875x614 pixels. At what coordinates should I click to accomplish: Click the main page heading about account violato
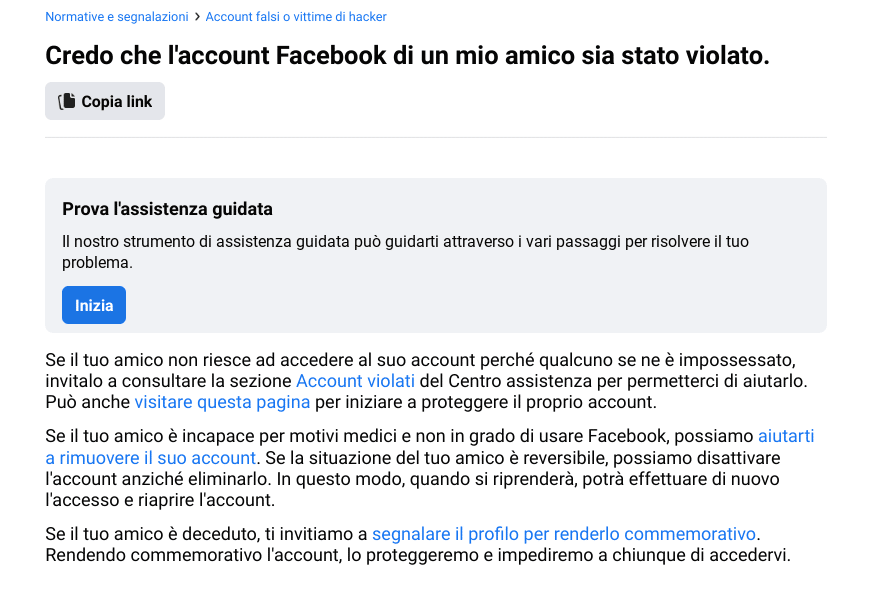pyautogui.click(x=407, y=55)
